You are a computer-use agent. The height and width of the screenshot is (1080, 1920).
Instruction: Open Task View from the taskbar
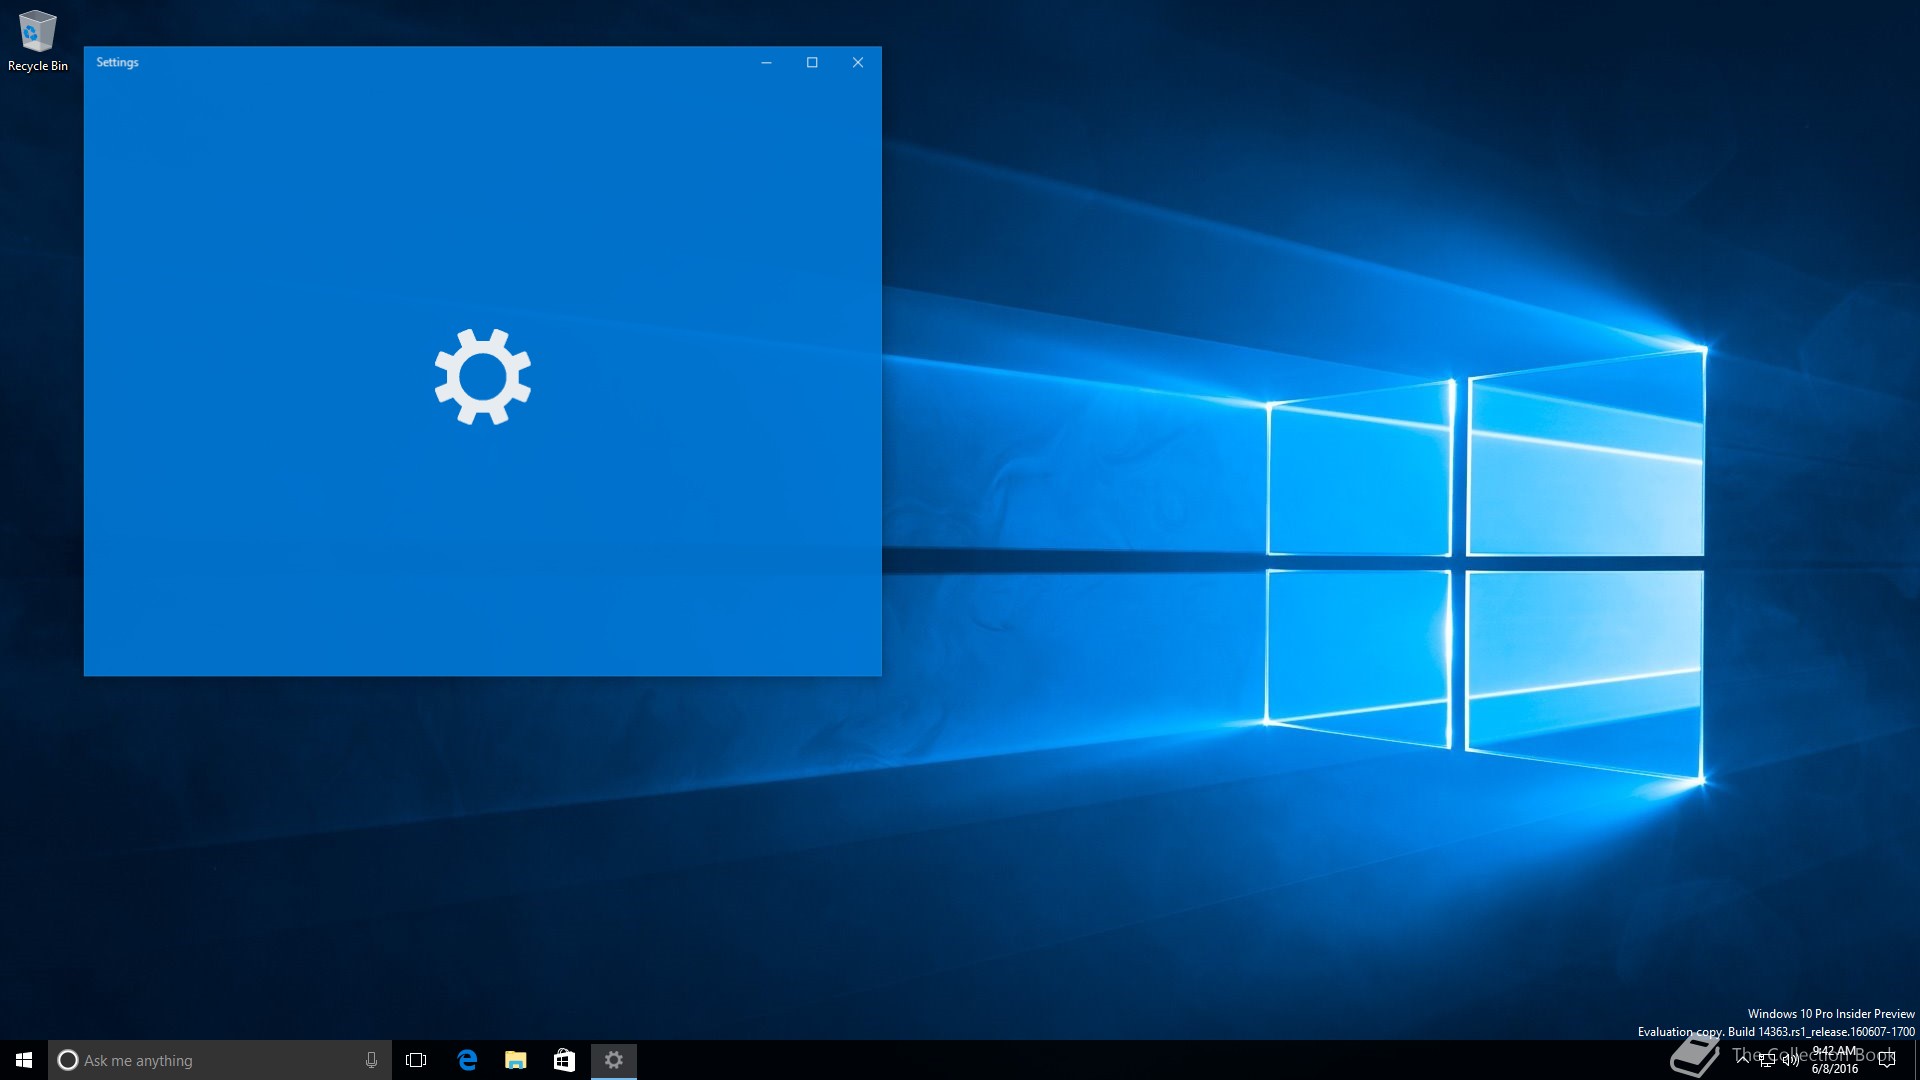click(x=416, y=1060)
